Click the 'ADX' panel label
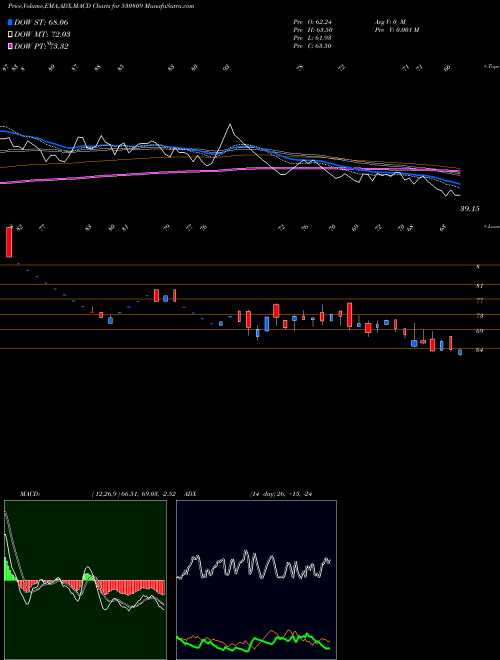This screenshot has height=660, width=500. [x=190, y=494]
